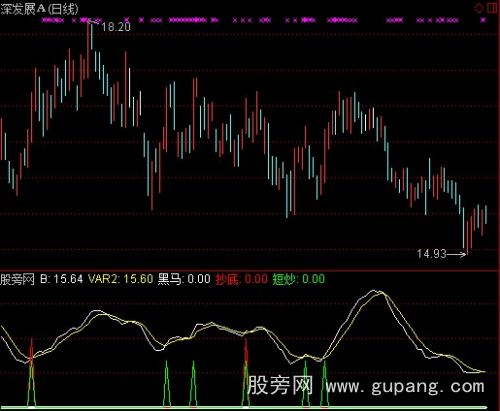500x411 pixels.
Task: Click the green 短炒: 0.00 indicator label
Action: tap(299, 279)
